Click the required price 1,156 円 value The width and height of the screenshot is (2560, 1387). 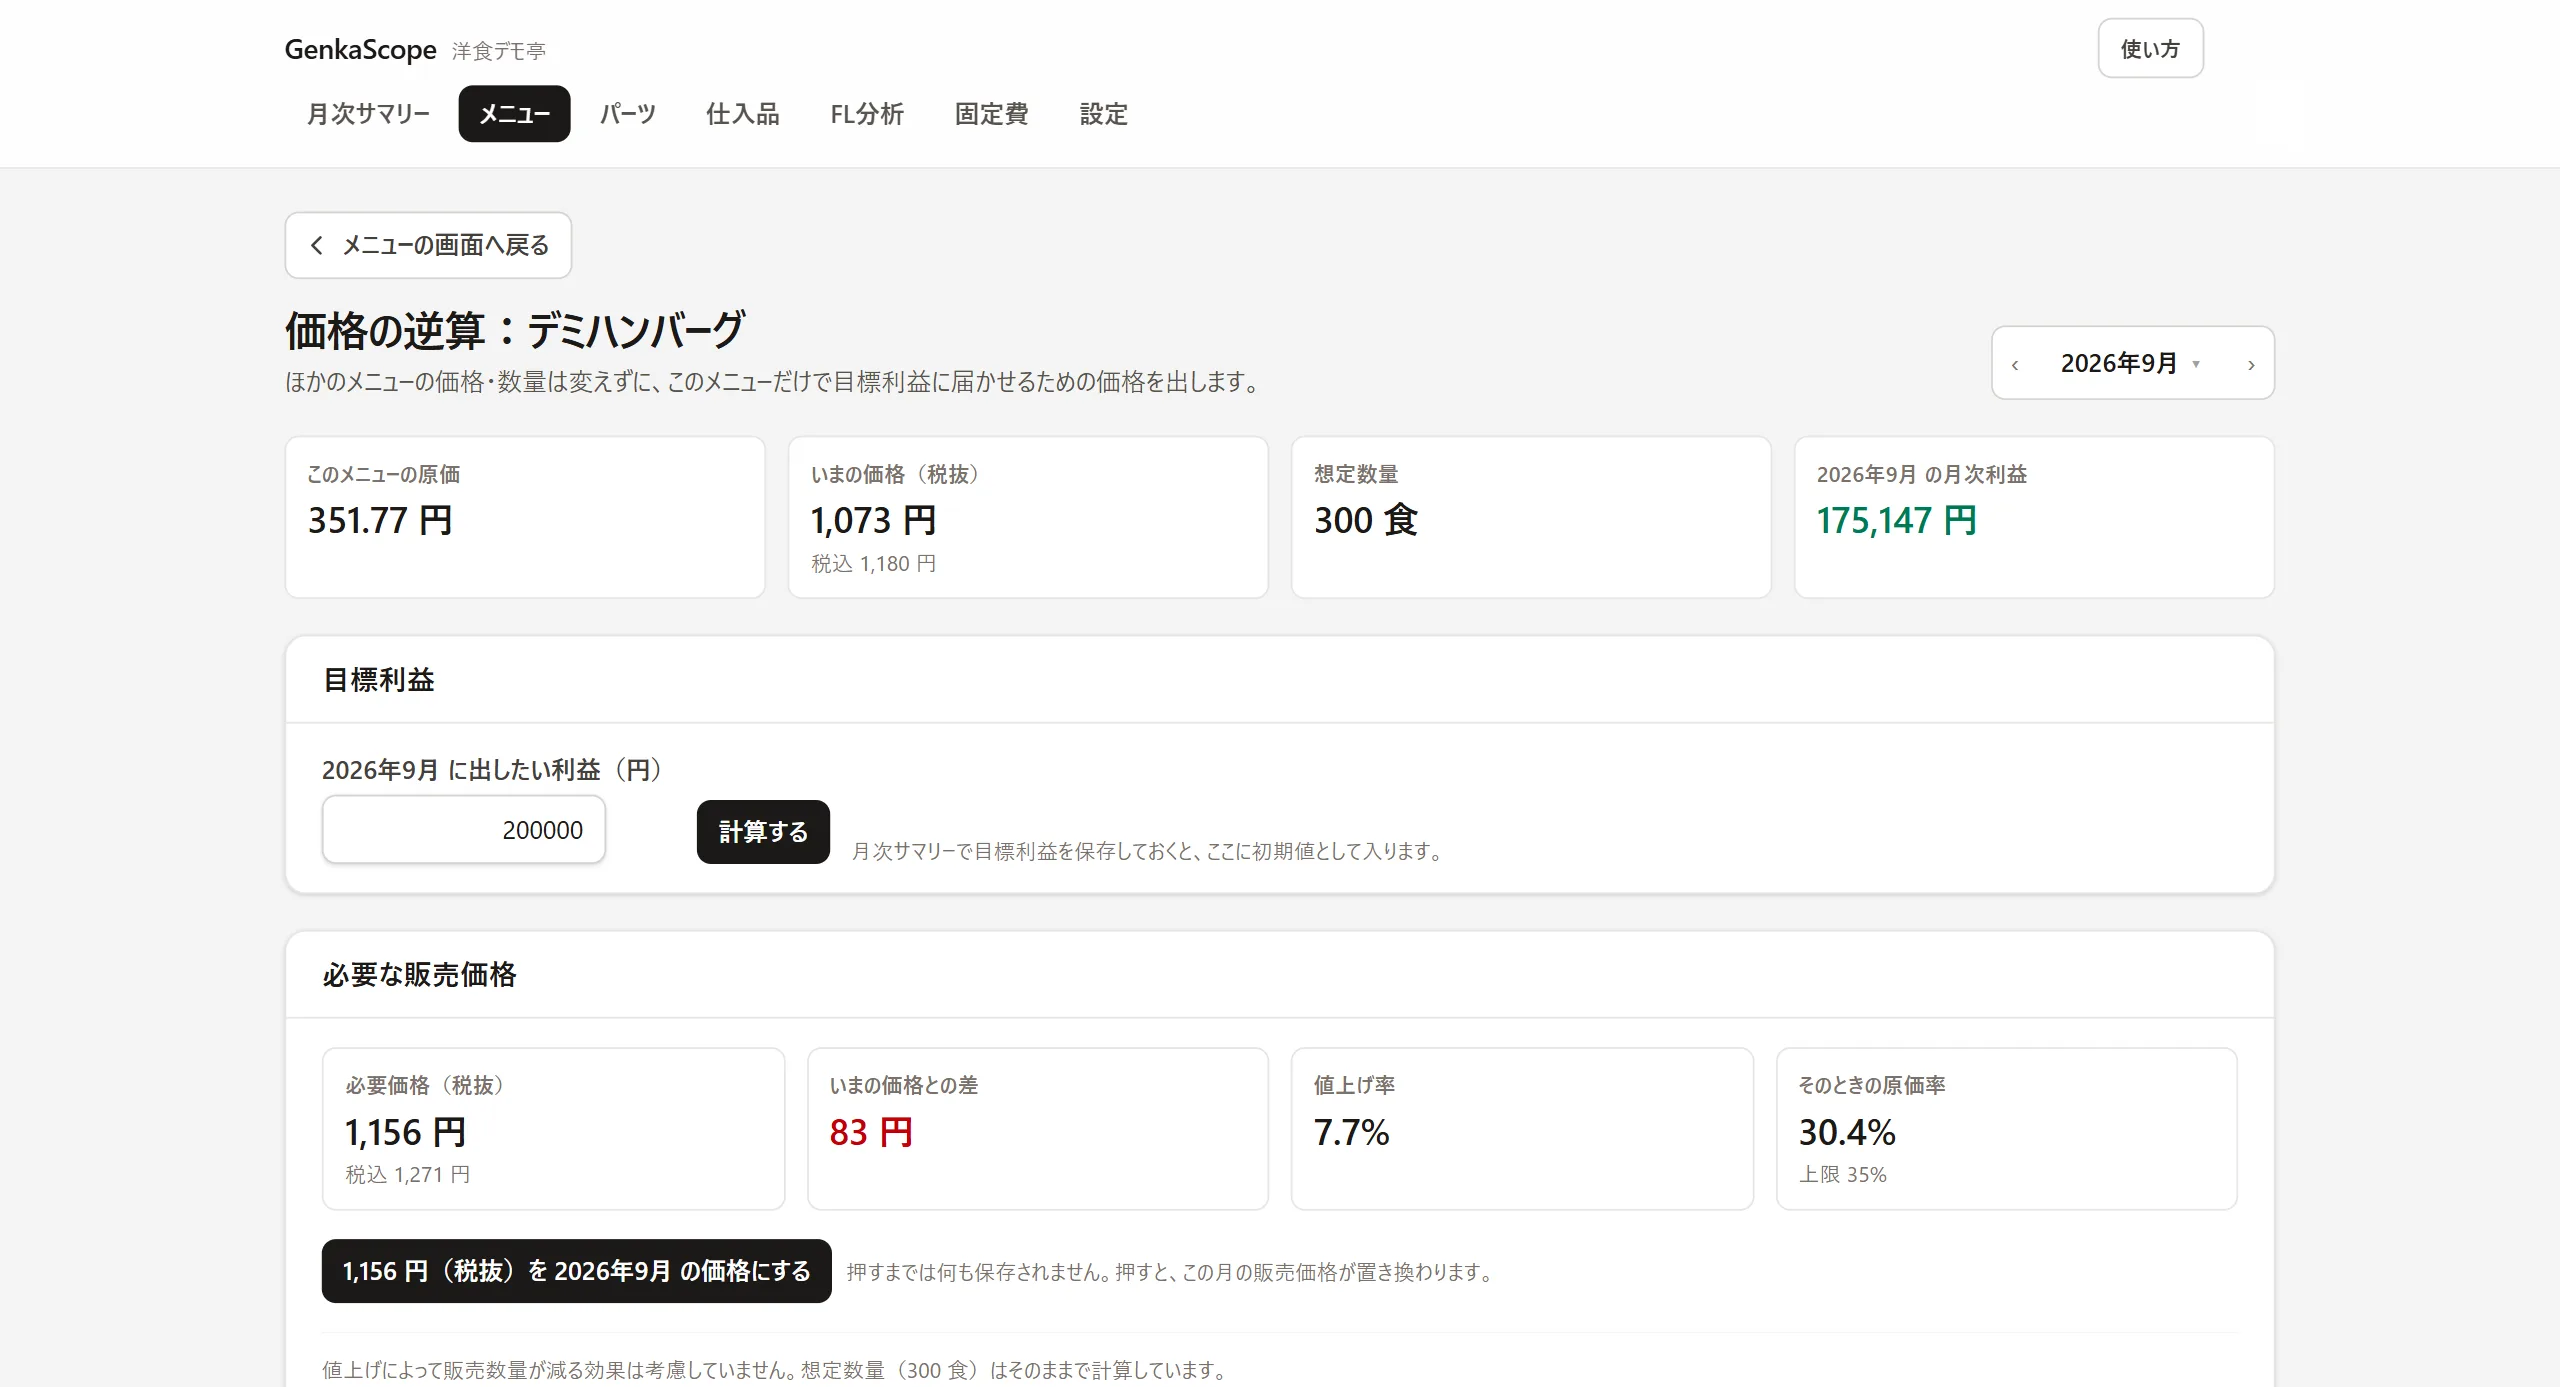(405, 1132)
